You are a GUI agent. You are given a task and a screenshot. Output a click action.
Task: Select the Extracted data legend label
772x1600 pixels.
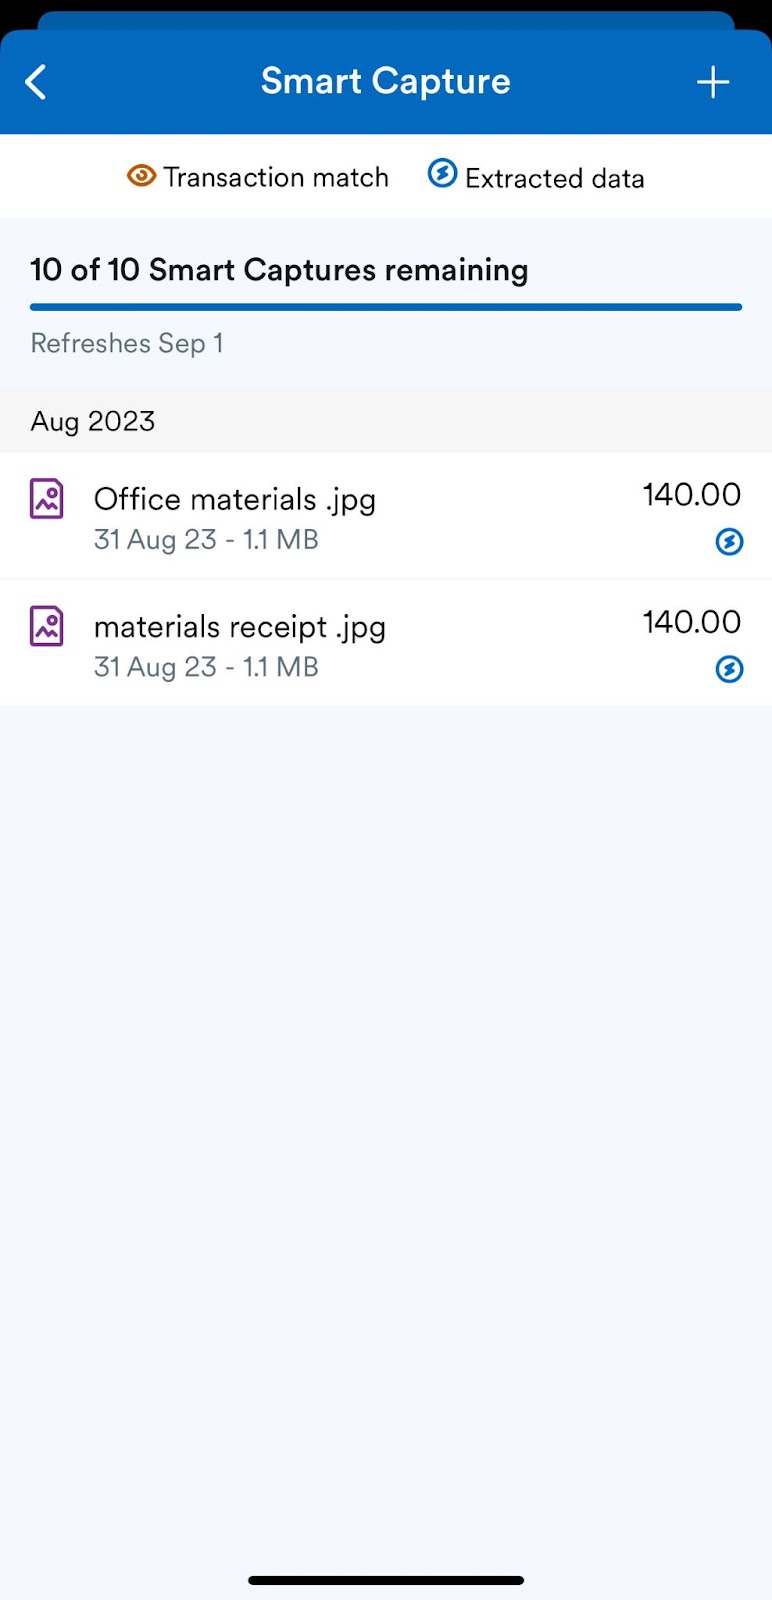[555, 179]
